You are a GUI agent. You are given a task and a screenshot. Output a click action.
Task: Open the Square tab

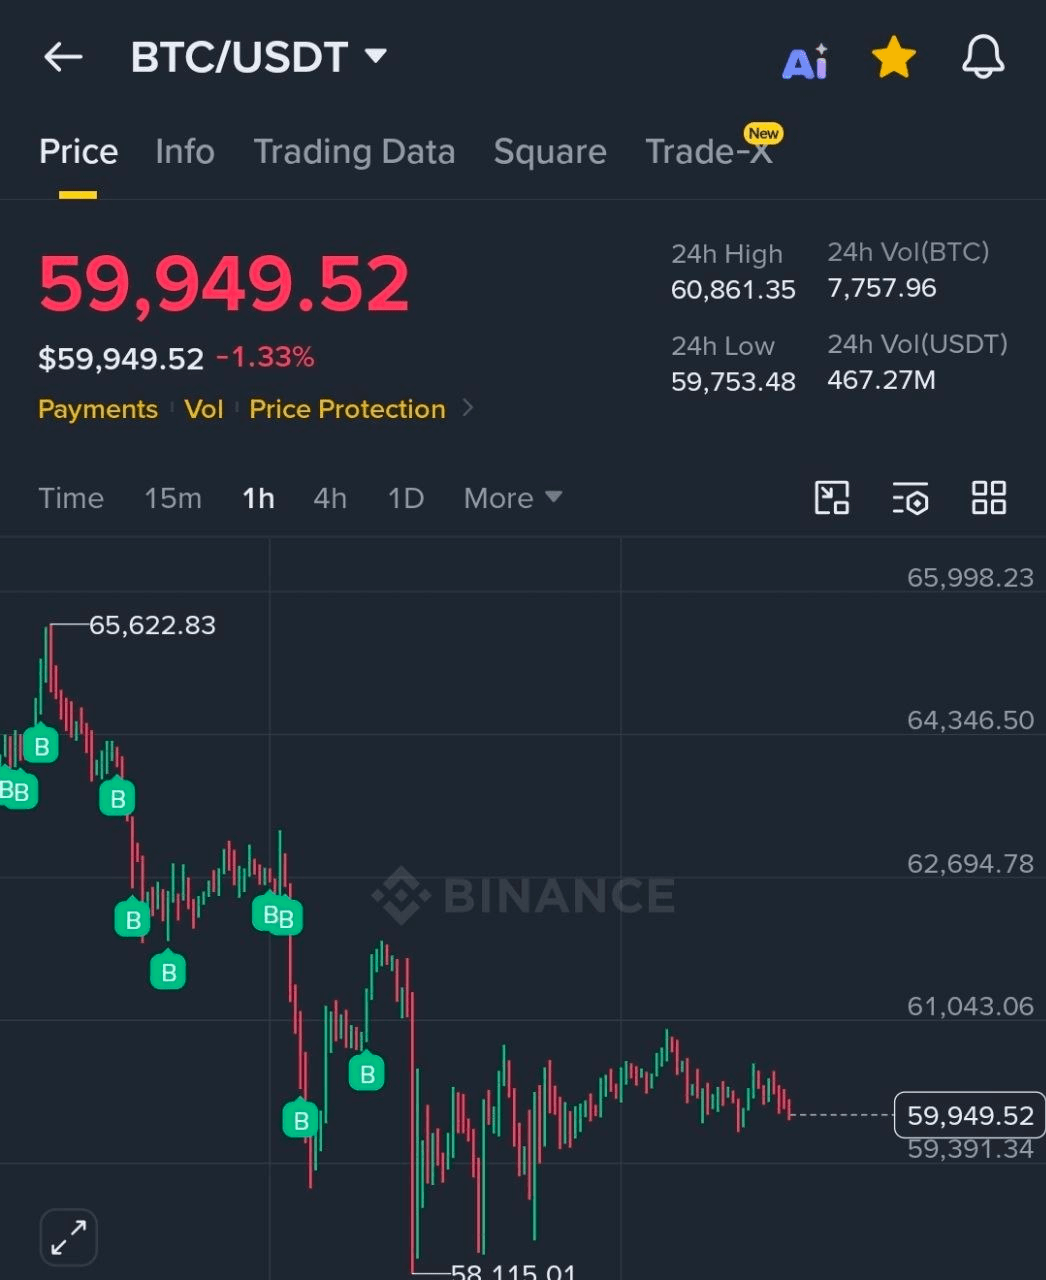(x=550, y=152)
